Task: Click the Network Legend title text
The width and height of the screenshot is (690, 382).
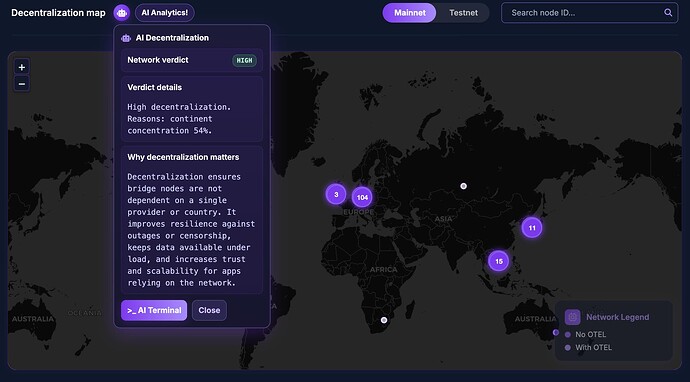Action: [x=617, y=317]
